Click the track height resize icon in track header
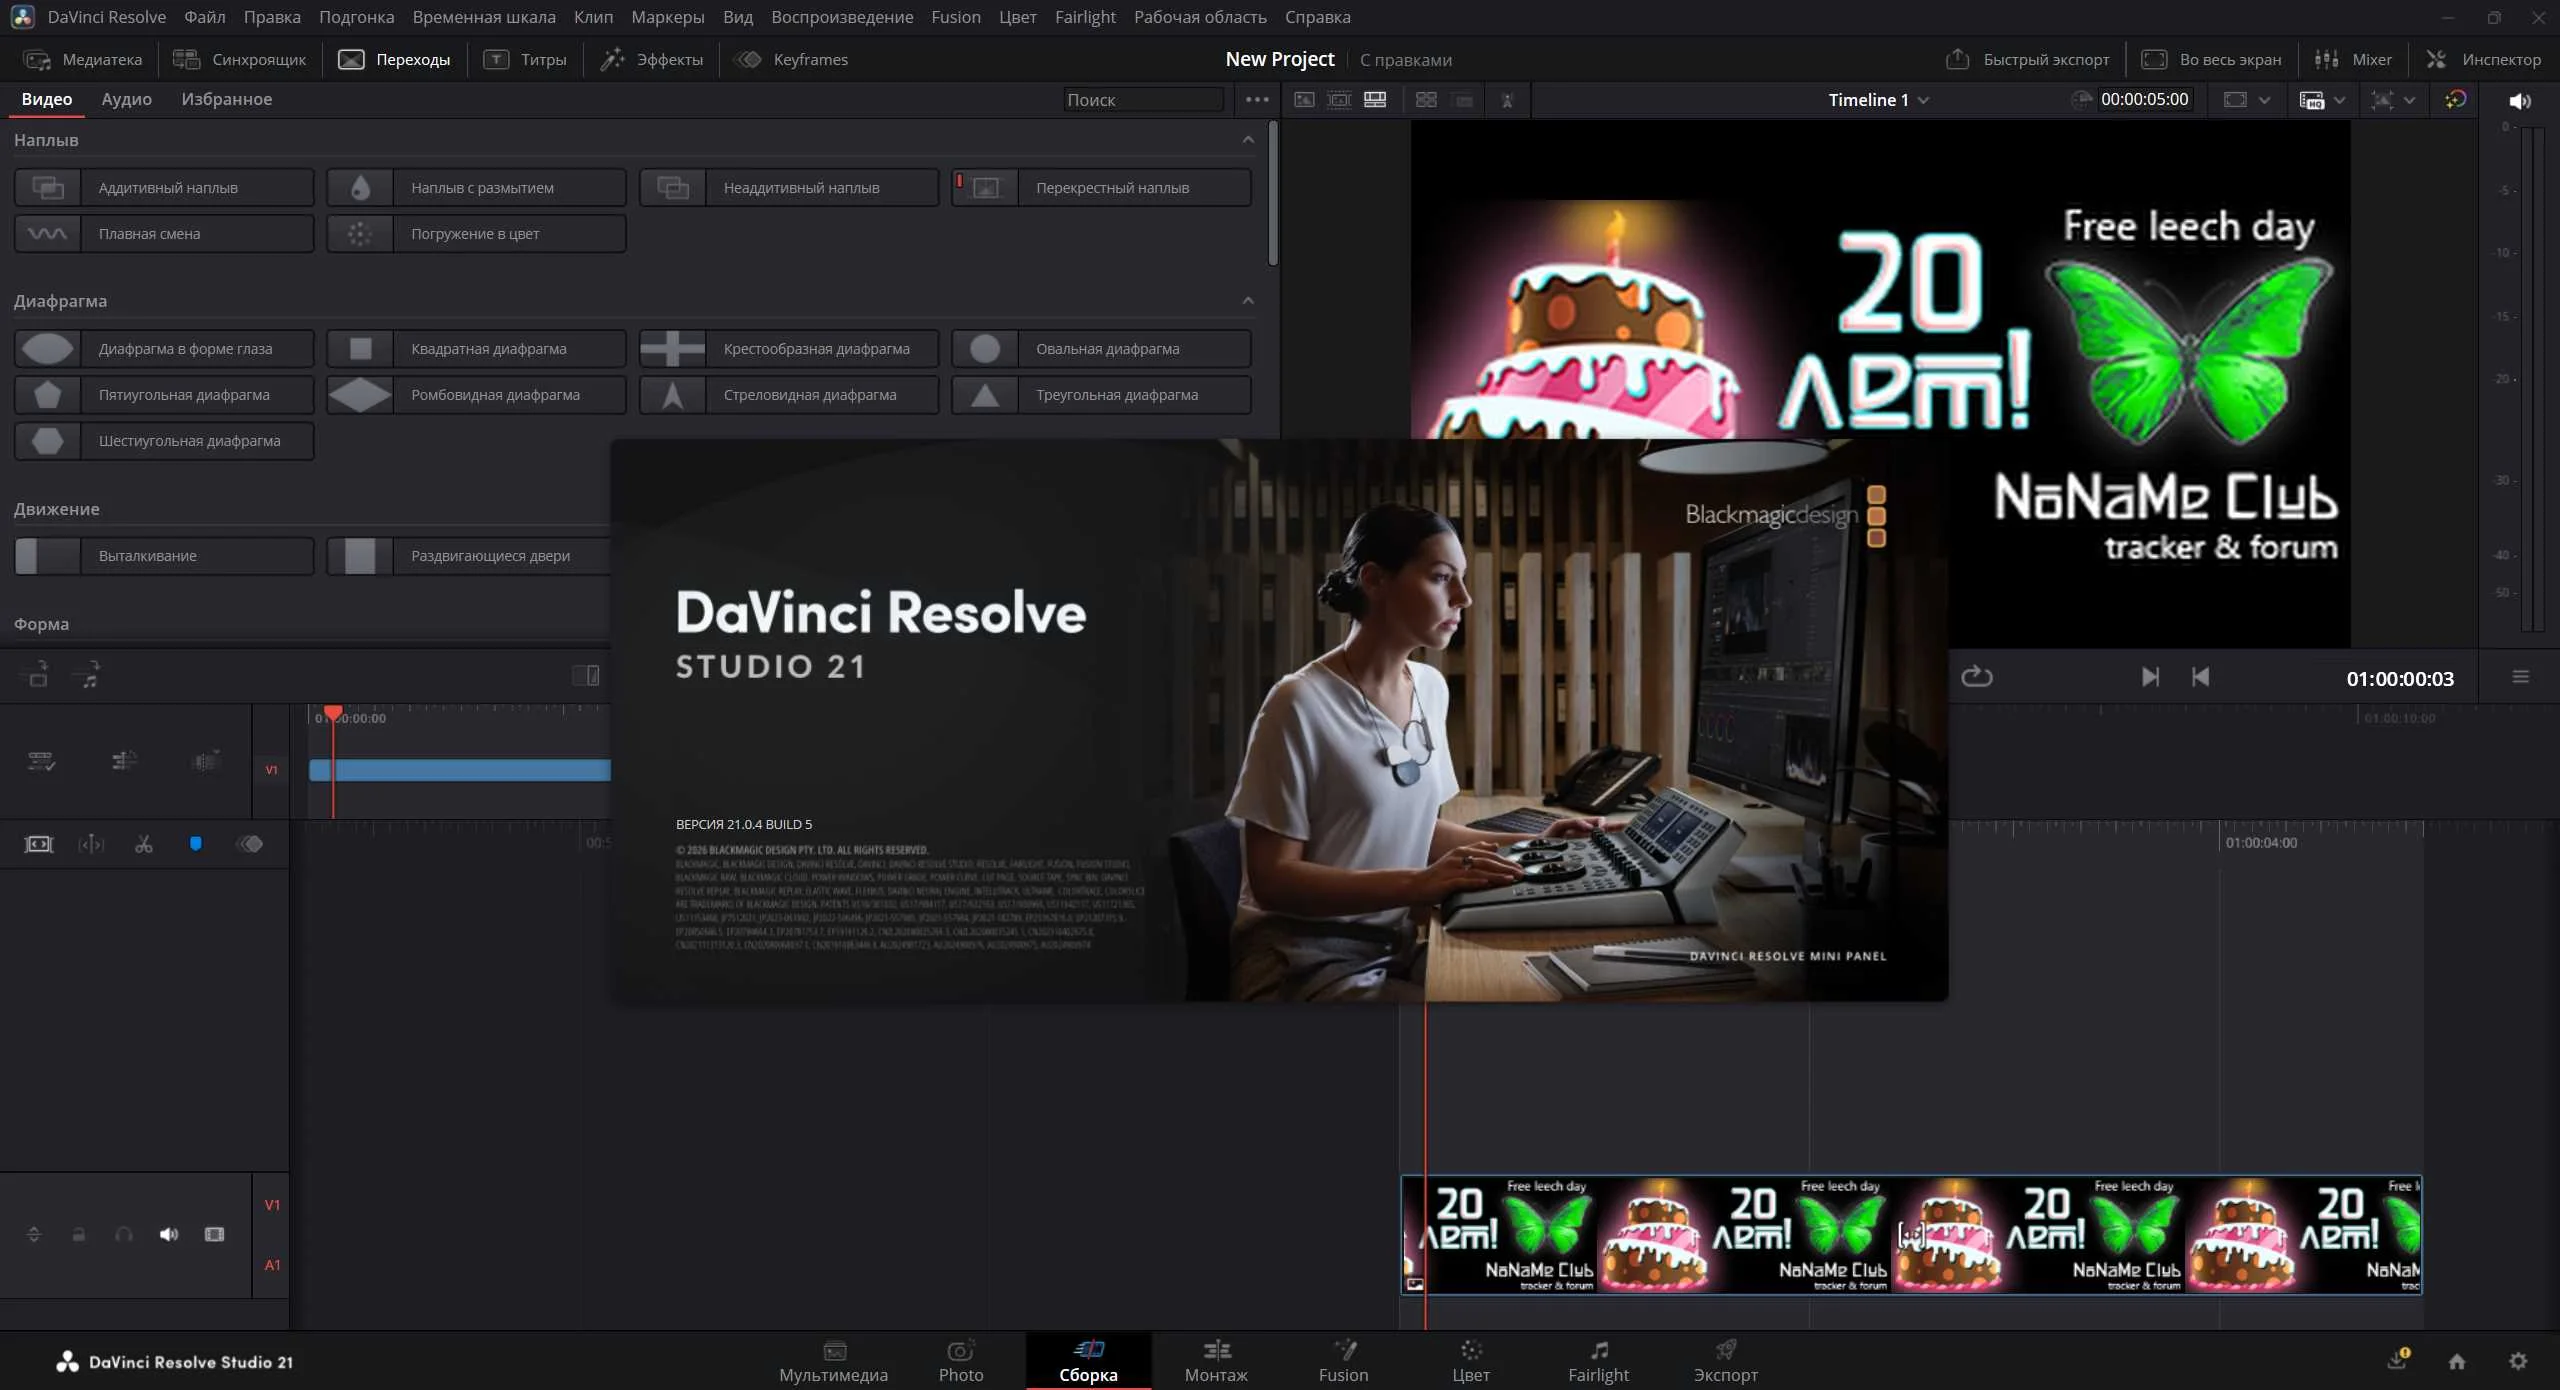The image size is (2560, 1390). click(34, 1235)
